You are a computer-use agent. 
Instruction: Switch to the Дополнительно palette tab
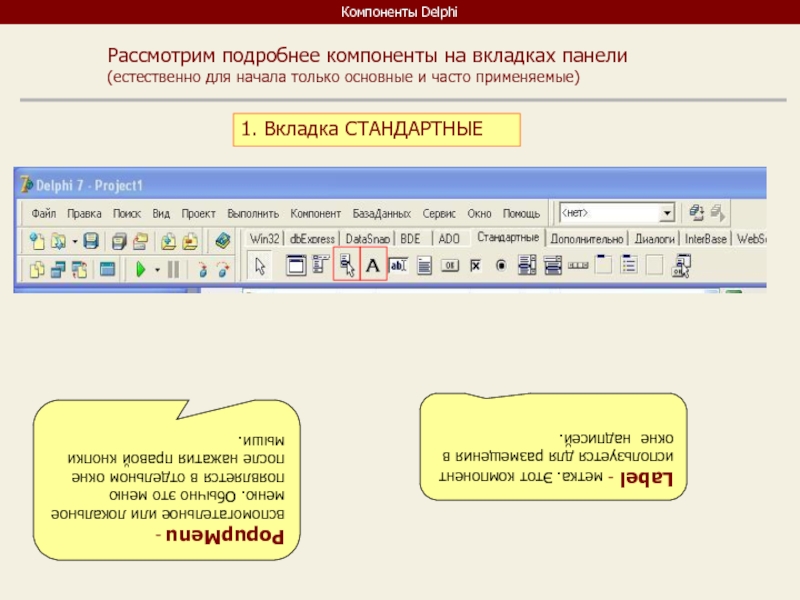point(587,239)
